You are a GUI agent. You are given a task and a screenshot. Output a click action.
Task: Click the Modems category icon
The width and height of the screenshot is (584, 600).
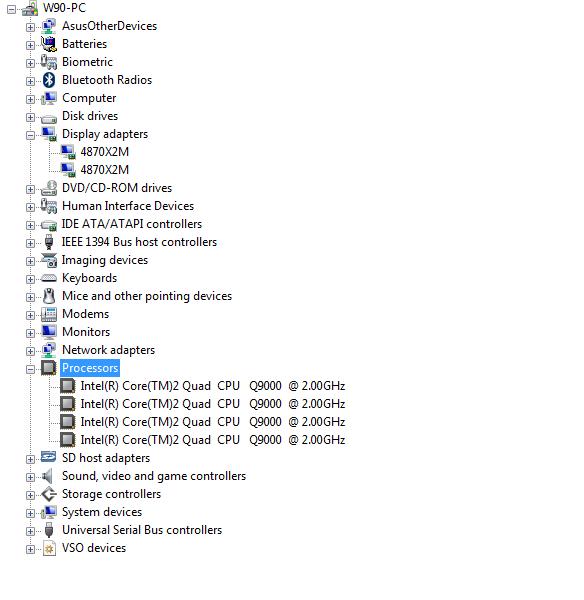coord(49,314)
